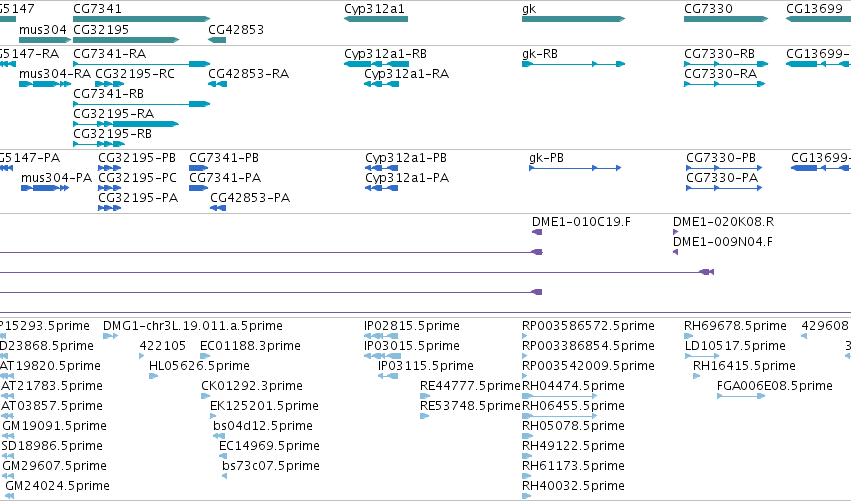Click EST FGA006E08.5prime
Screen dimensions: 851x501
point(741,396)
